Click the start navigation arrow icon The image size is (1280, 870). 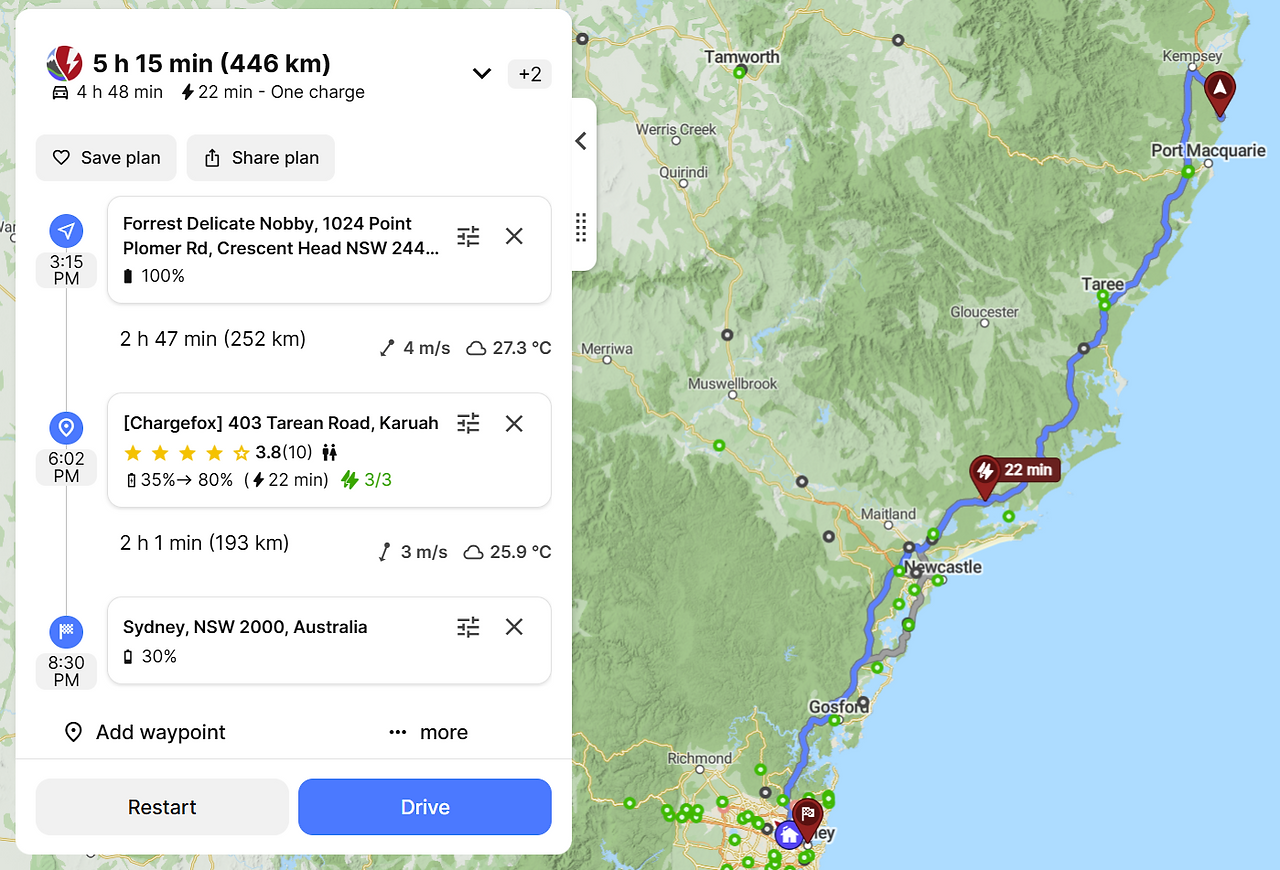66,232
